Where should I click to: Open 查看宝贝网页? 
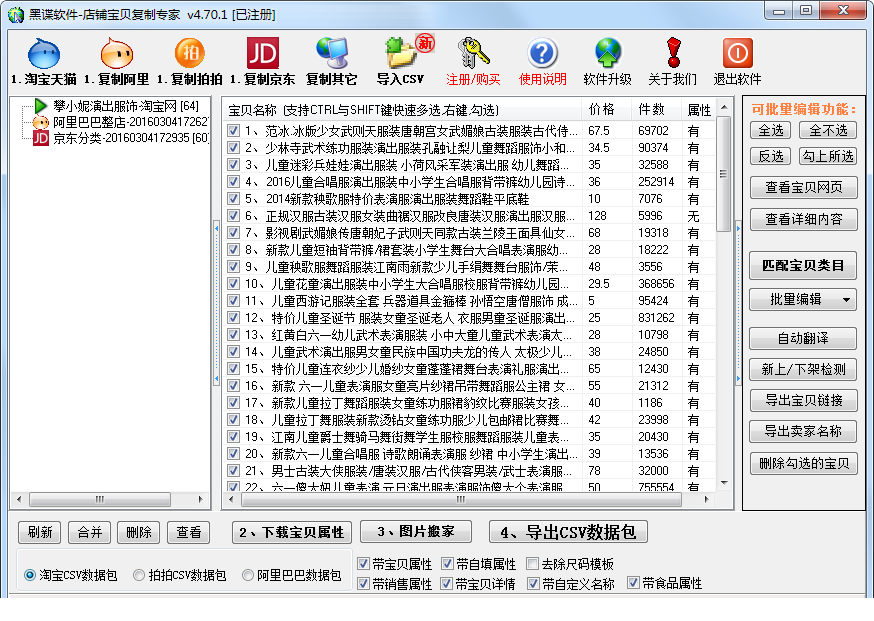803,187
